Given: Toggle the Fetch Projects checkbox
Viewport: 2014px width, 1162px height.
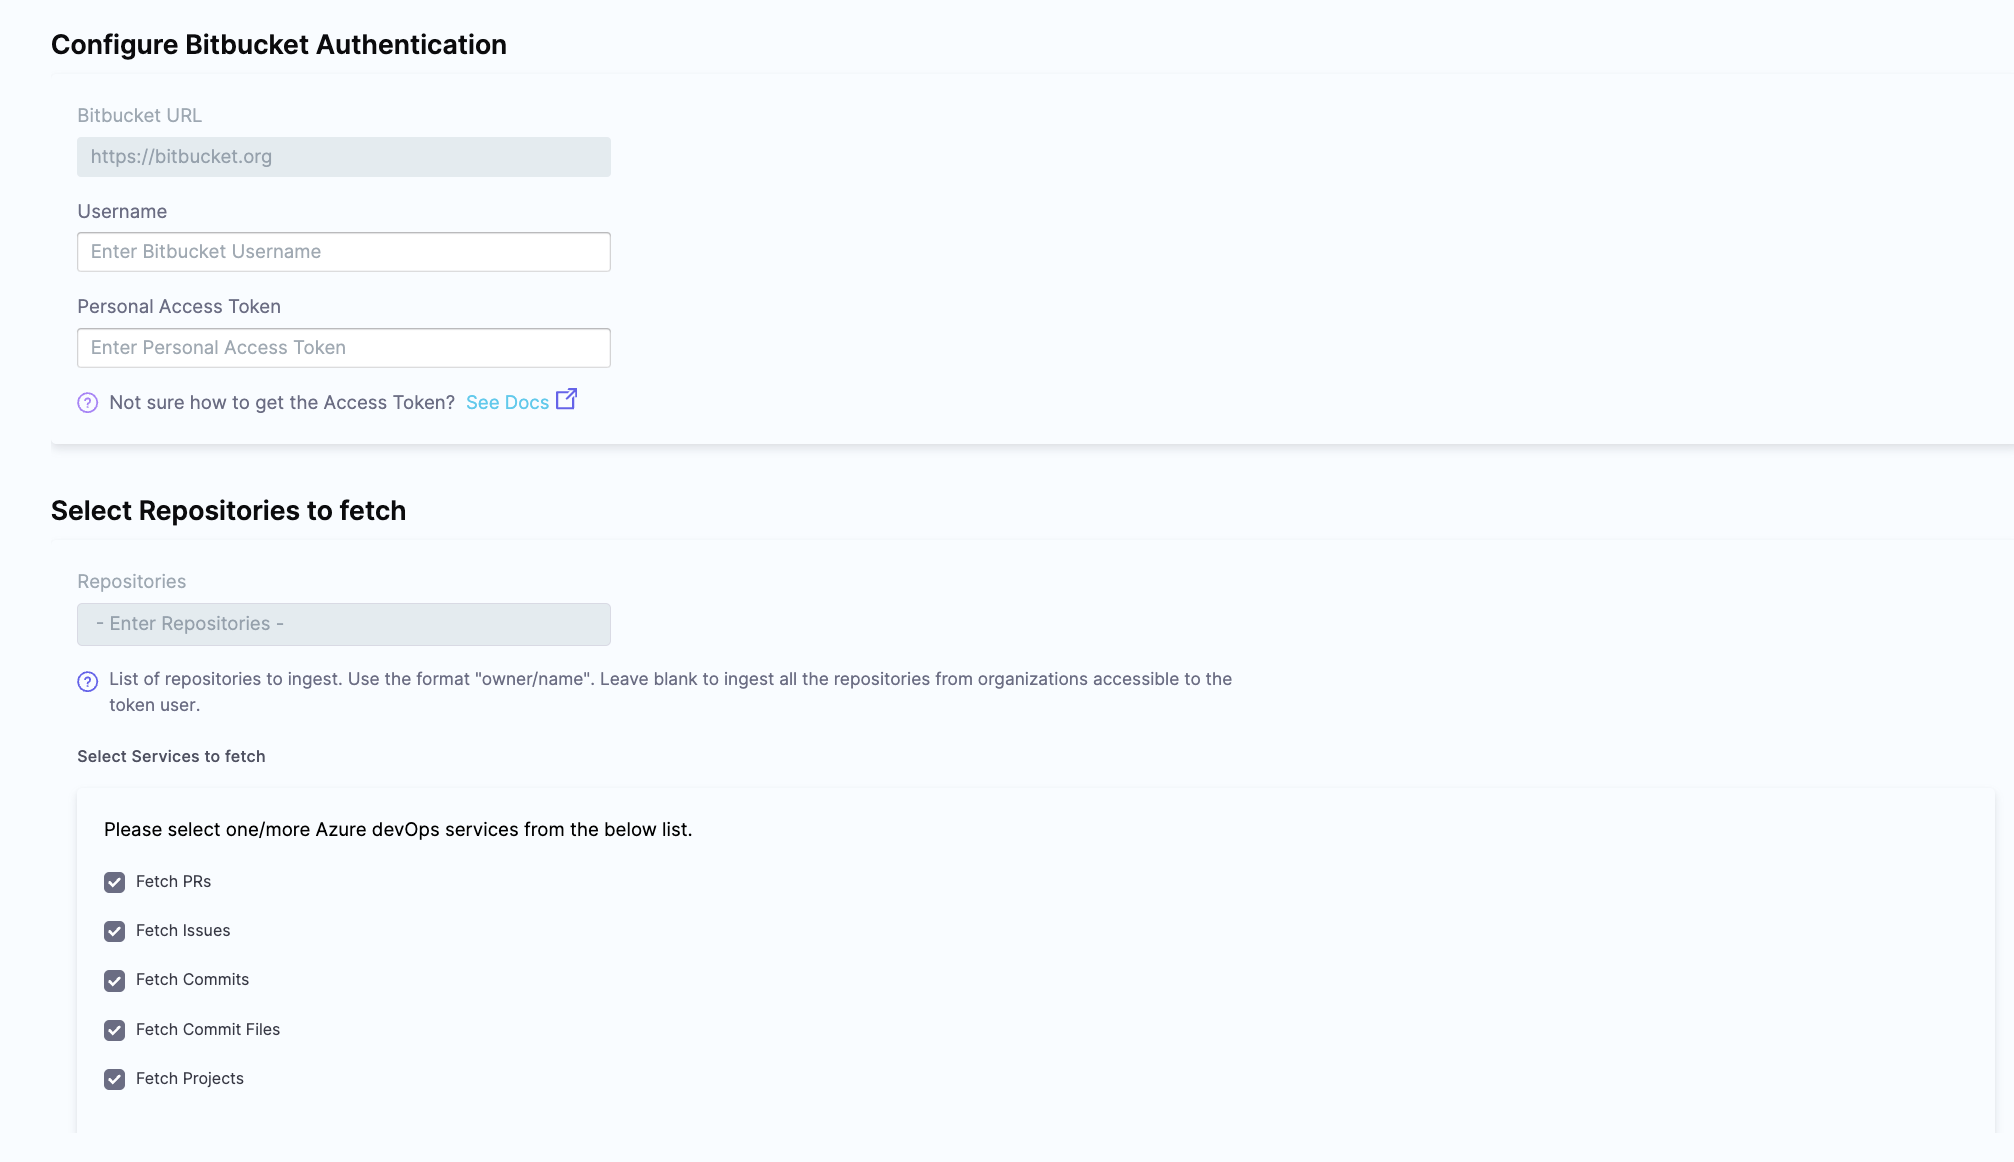Looking at the screenshot, I should click(x=115, y=1079).
